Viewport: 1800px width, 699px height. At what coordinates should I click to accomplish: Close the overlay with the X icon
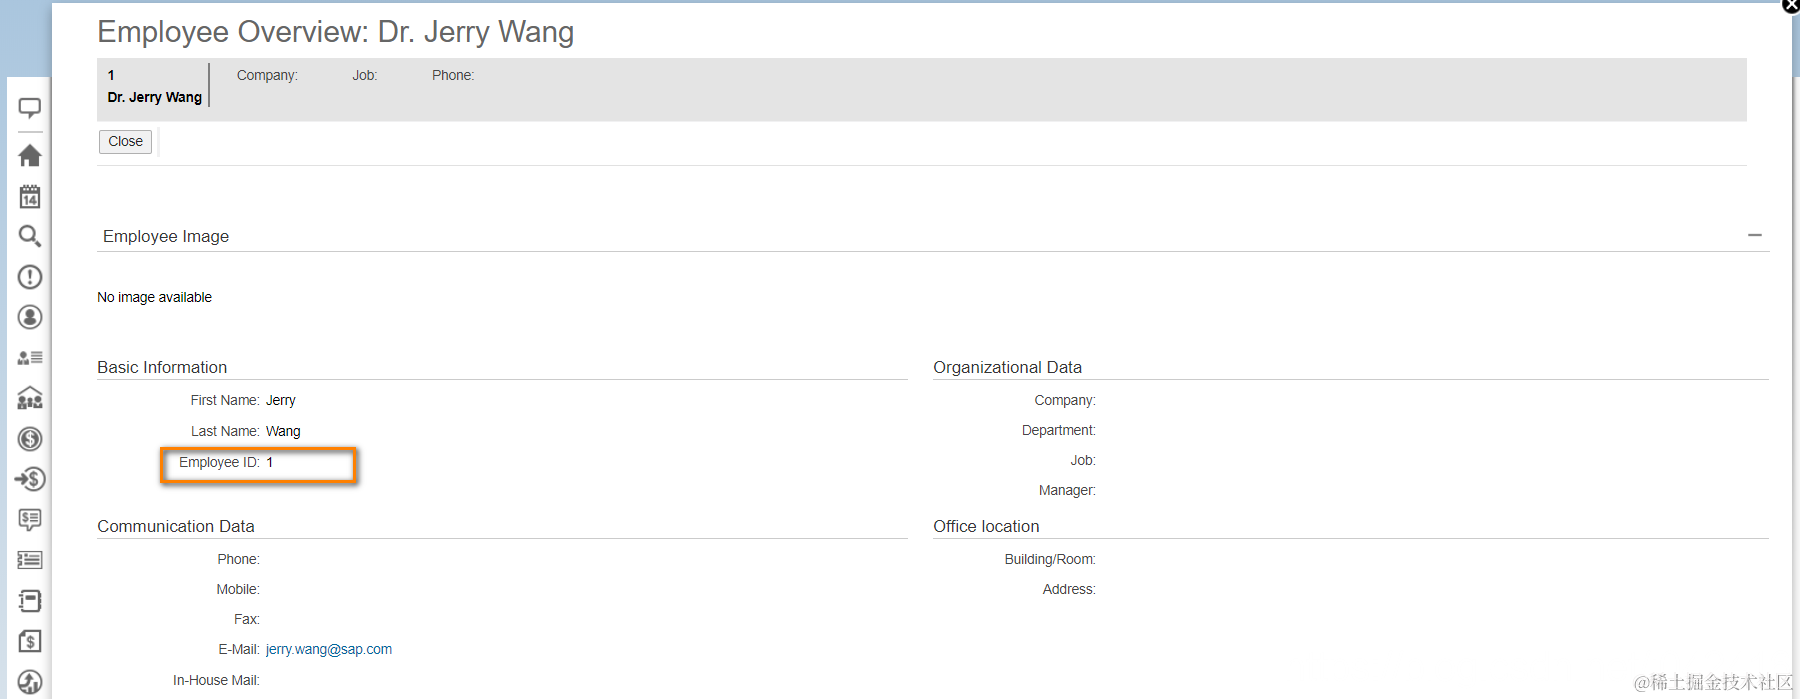point(1791,5)
